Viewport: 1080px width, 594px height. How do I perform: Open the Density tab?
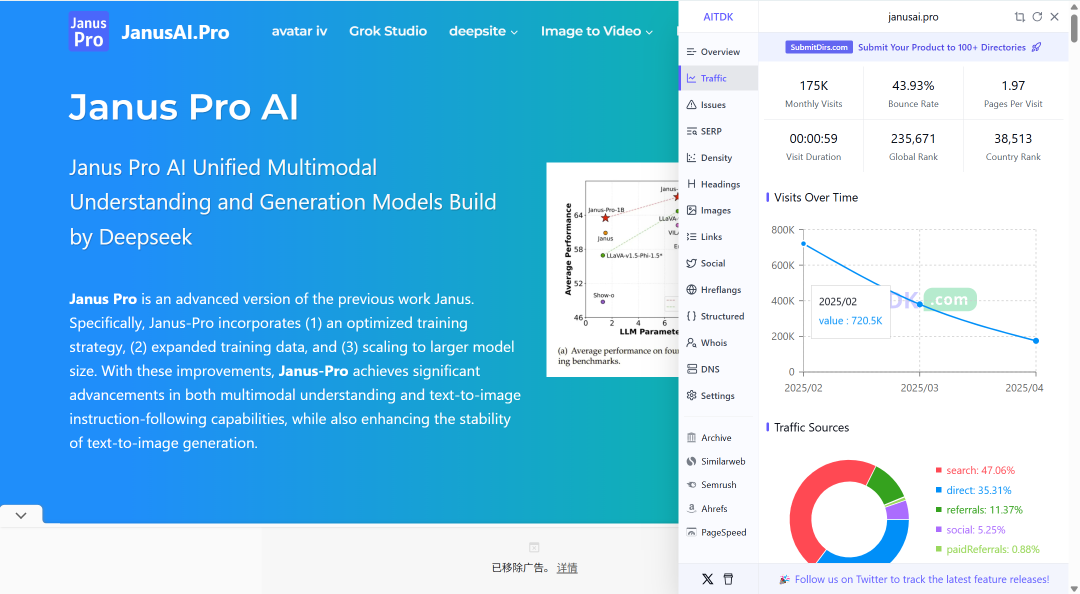[718, 158]
